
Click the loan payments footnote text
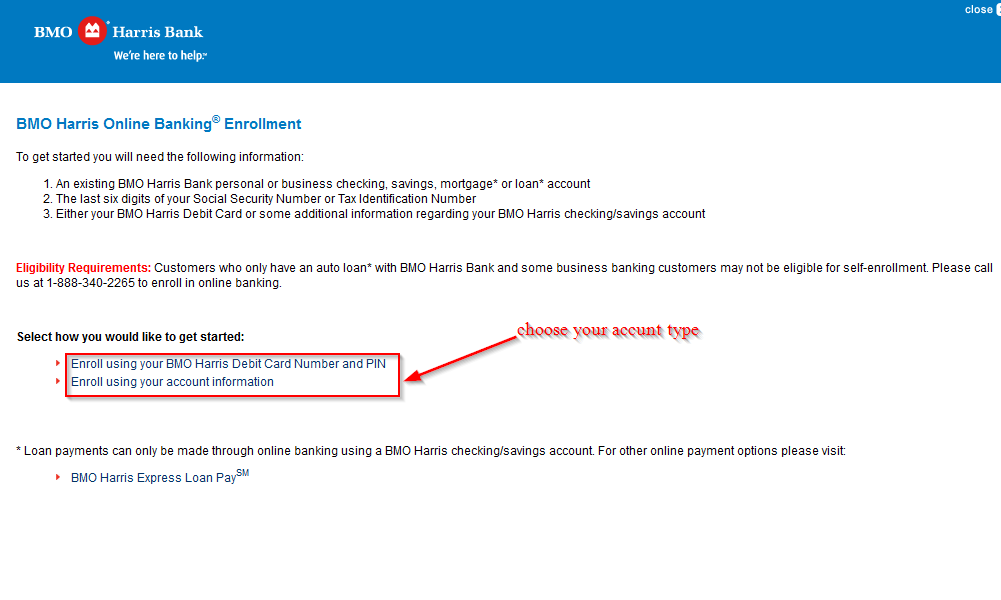(431, 451)
